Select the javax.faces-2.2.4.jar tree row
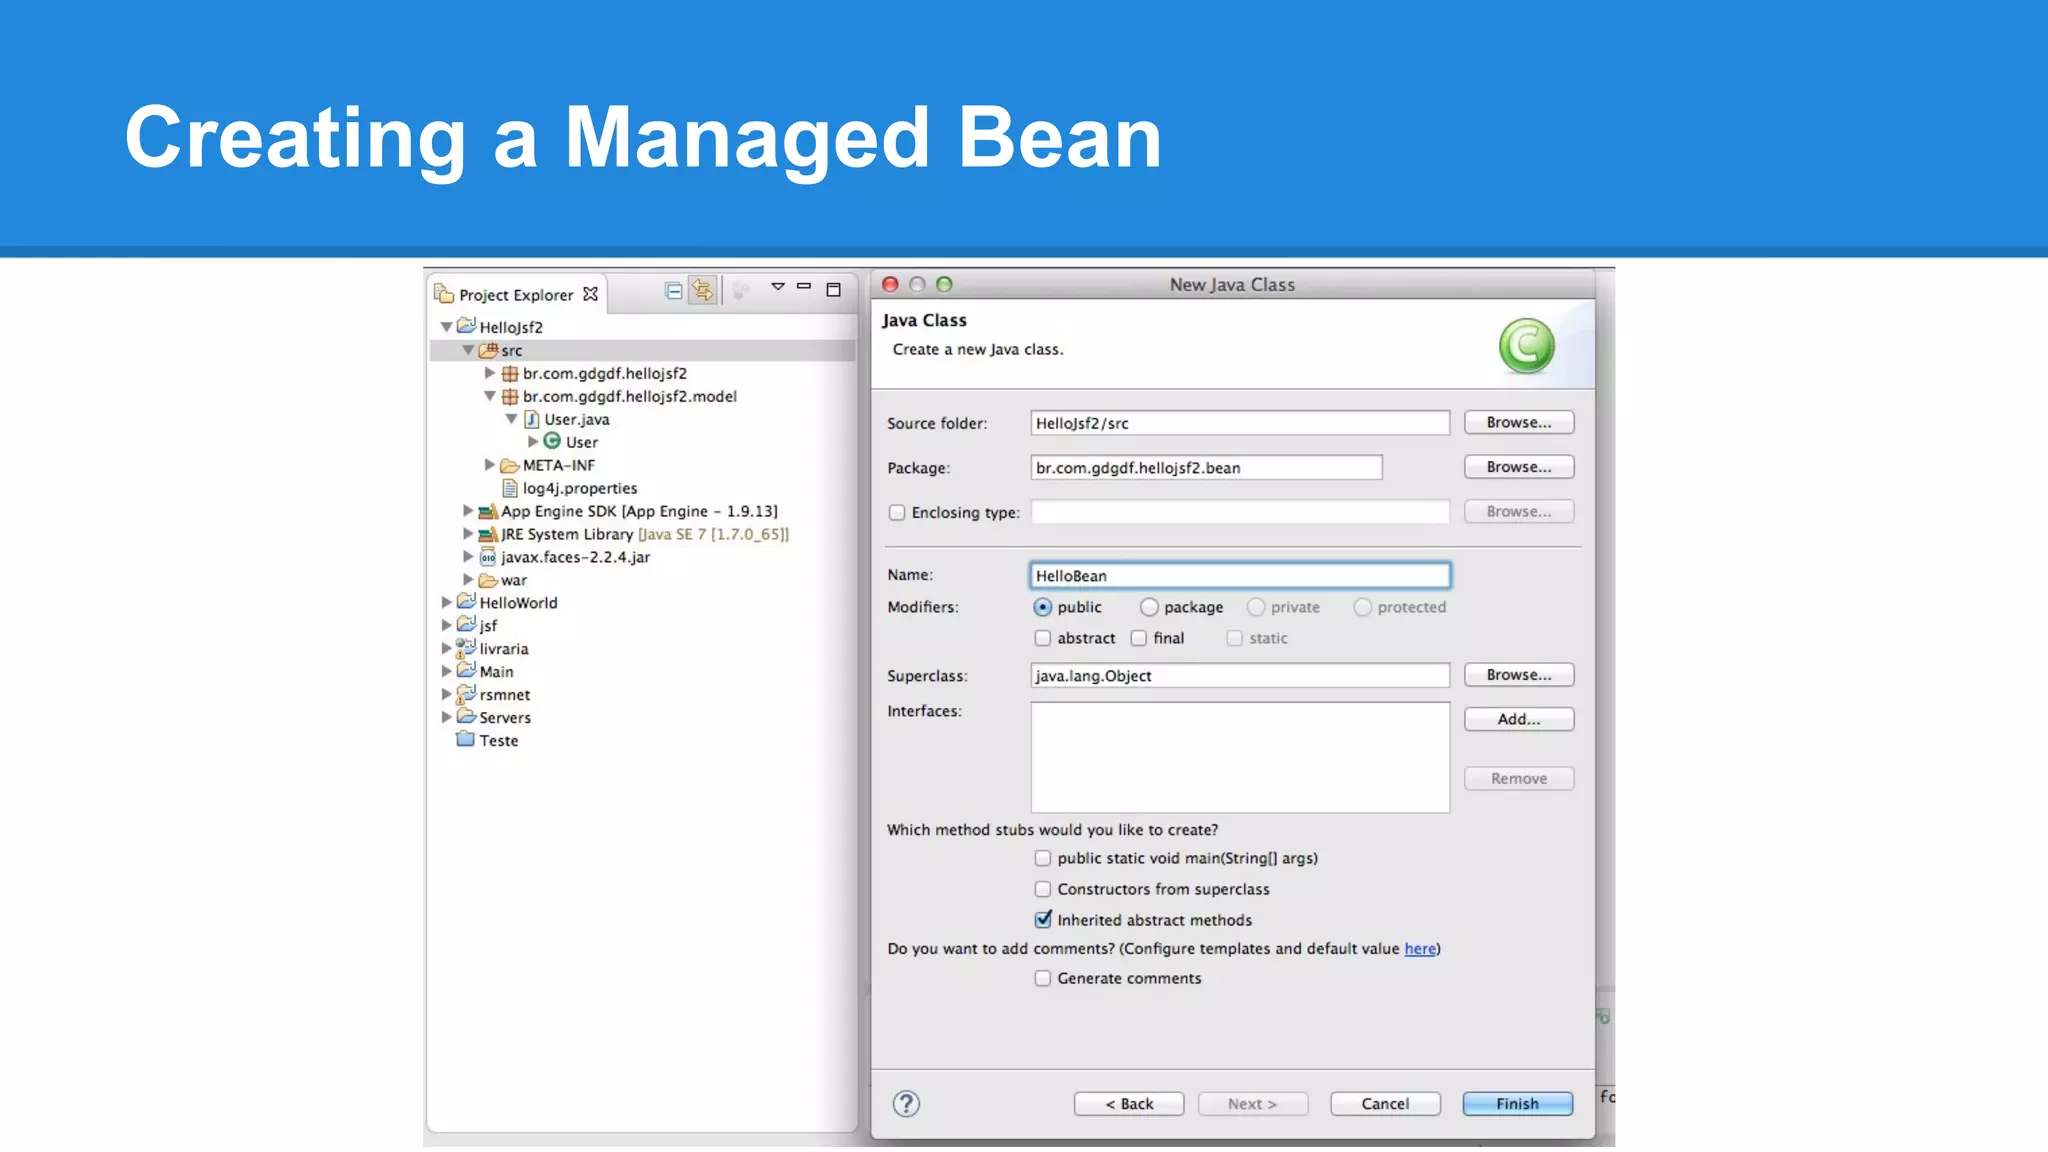The image size is (2048, 1152). [642, 557]
